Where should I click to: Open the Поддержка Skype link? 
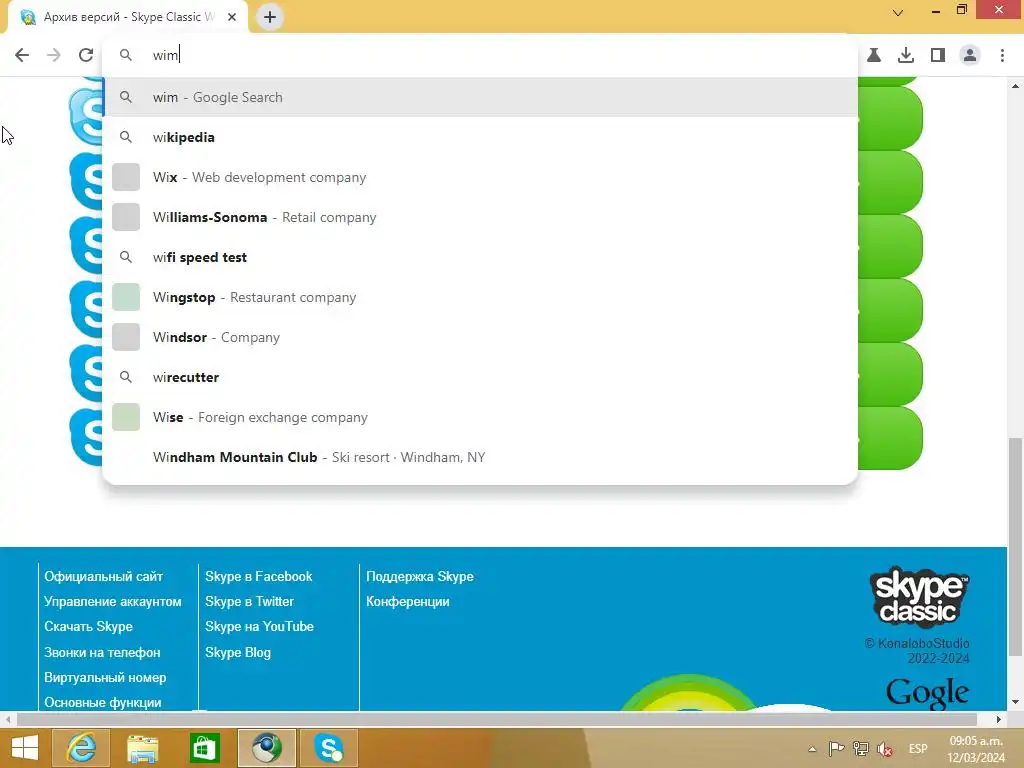[420, 577]
